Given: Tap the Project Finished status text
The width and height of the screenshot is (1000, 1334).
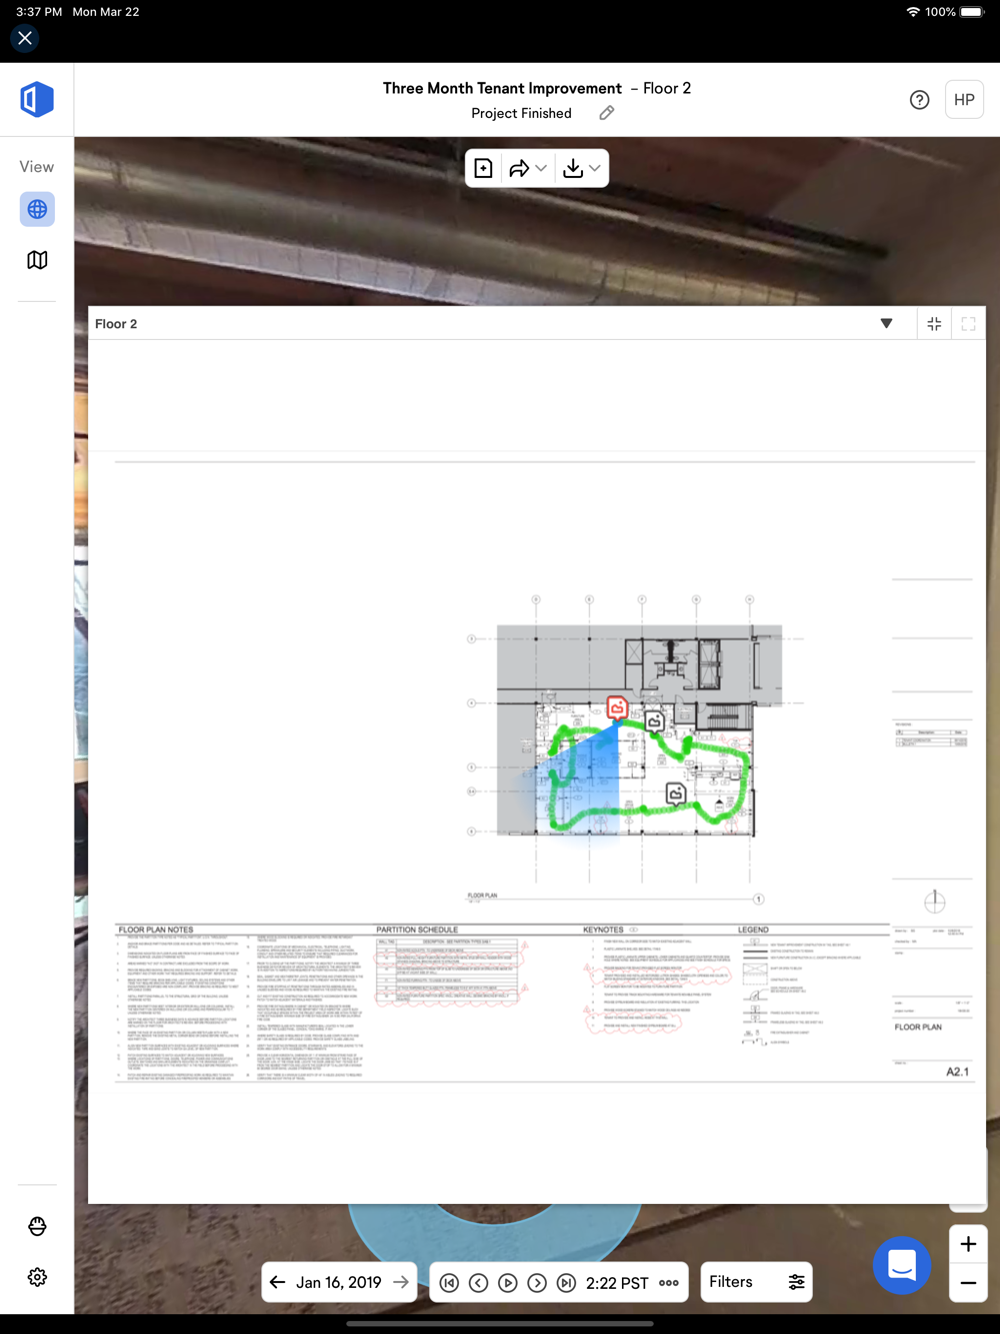Looking at the screenshot, I should 522,113.
